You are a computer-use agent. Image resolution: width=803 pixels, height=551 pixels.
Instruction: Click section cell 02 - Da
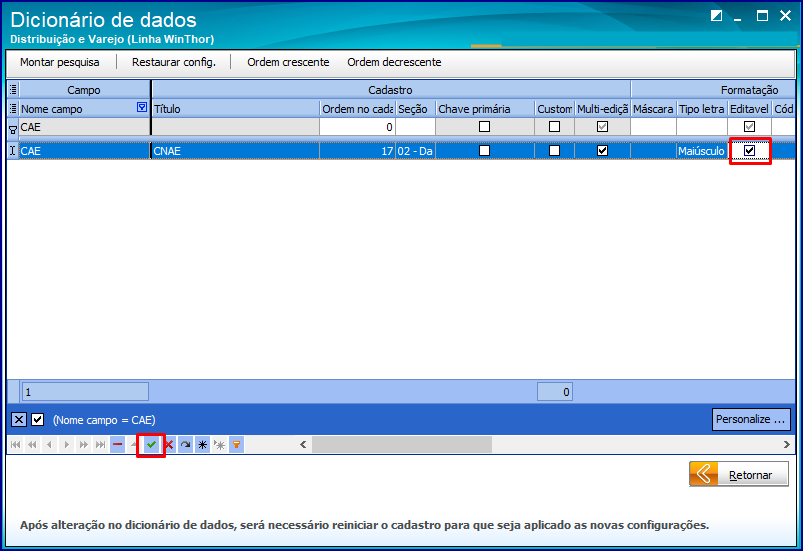[415, 151]
